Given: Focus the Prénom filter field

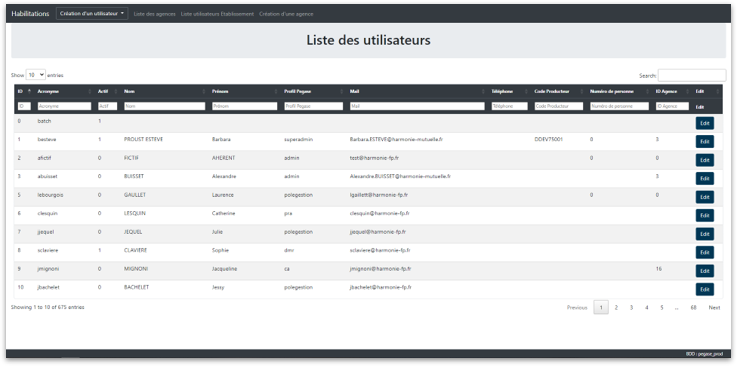Looking at the screenshot, I should (244, 107).
